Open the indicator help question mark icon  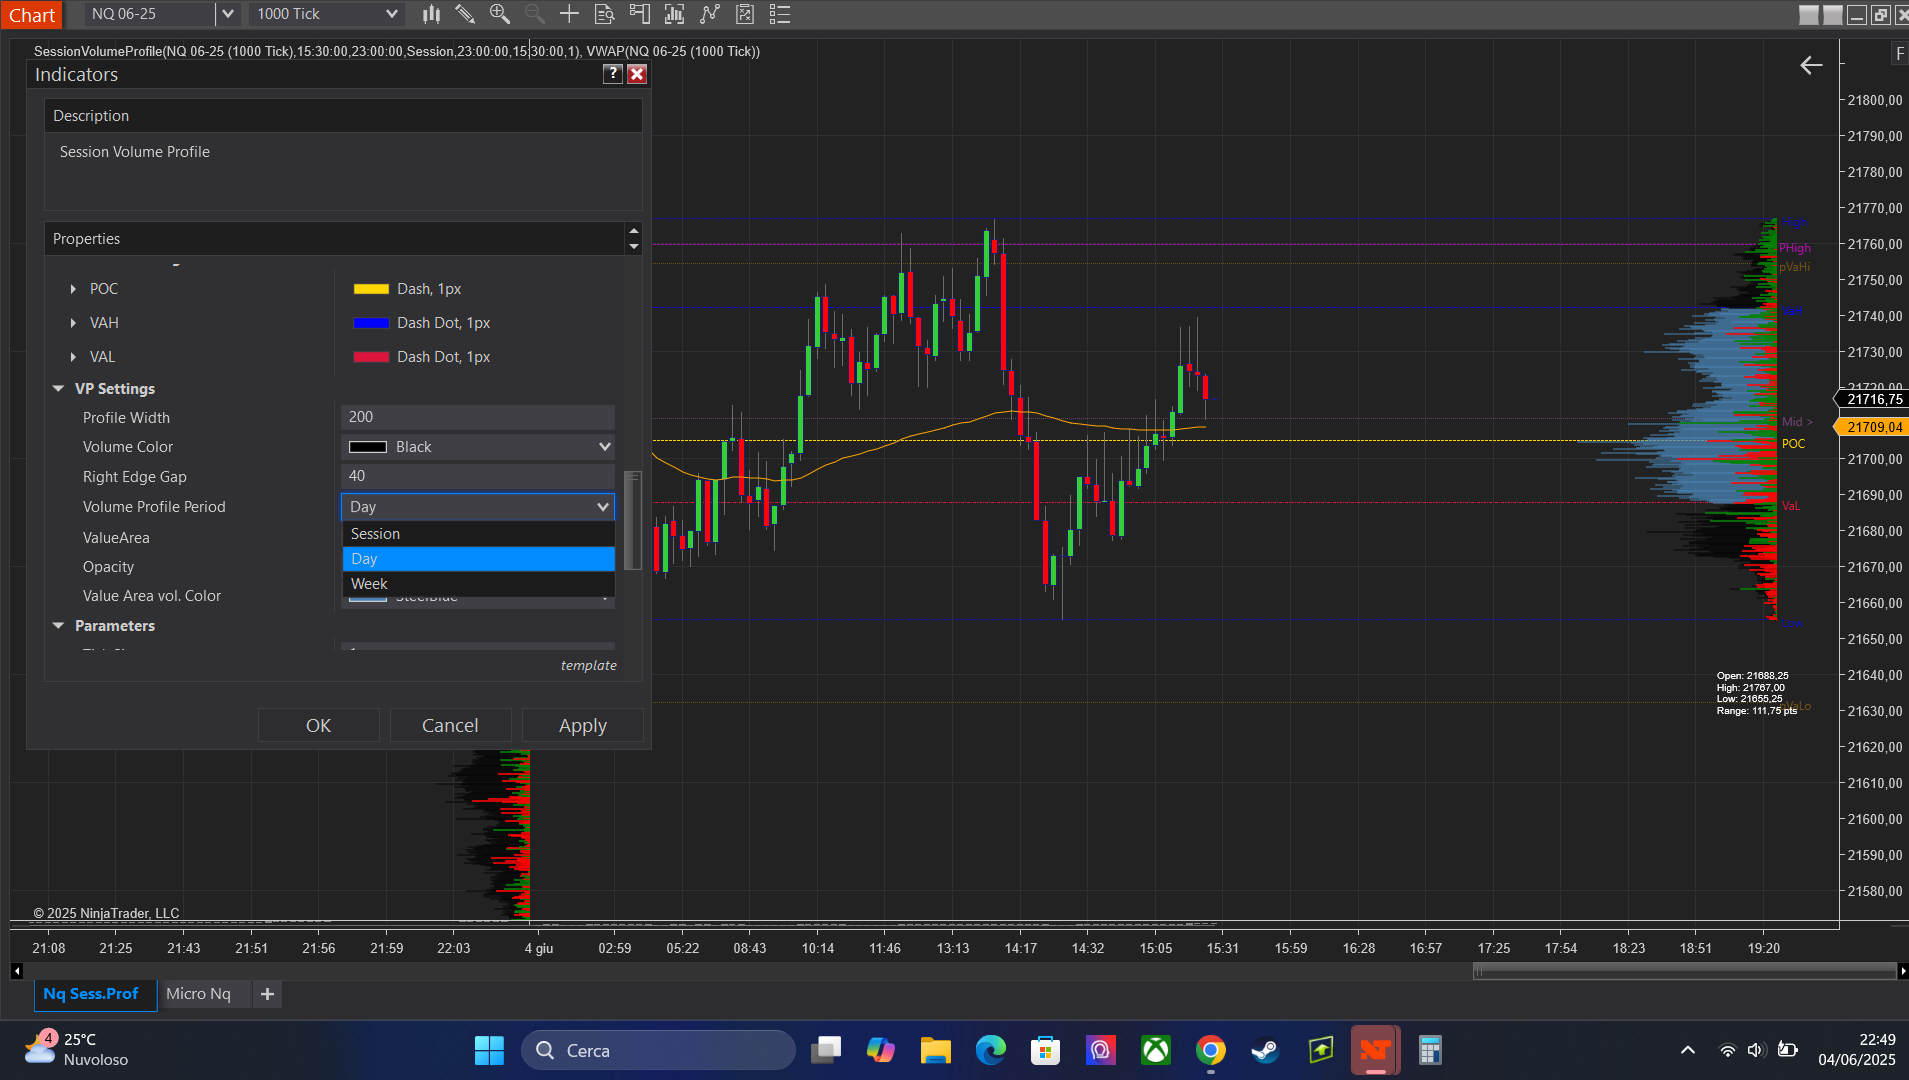(x=611, y=73)
